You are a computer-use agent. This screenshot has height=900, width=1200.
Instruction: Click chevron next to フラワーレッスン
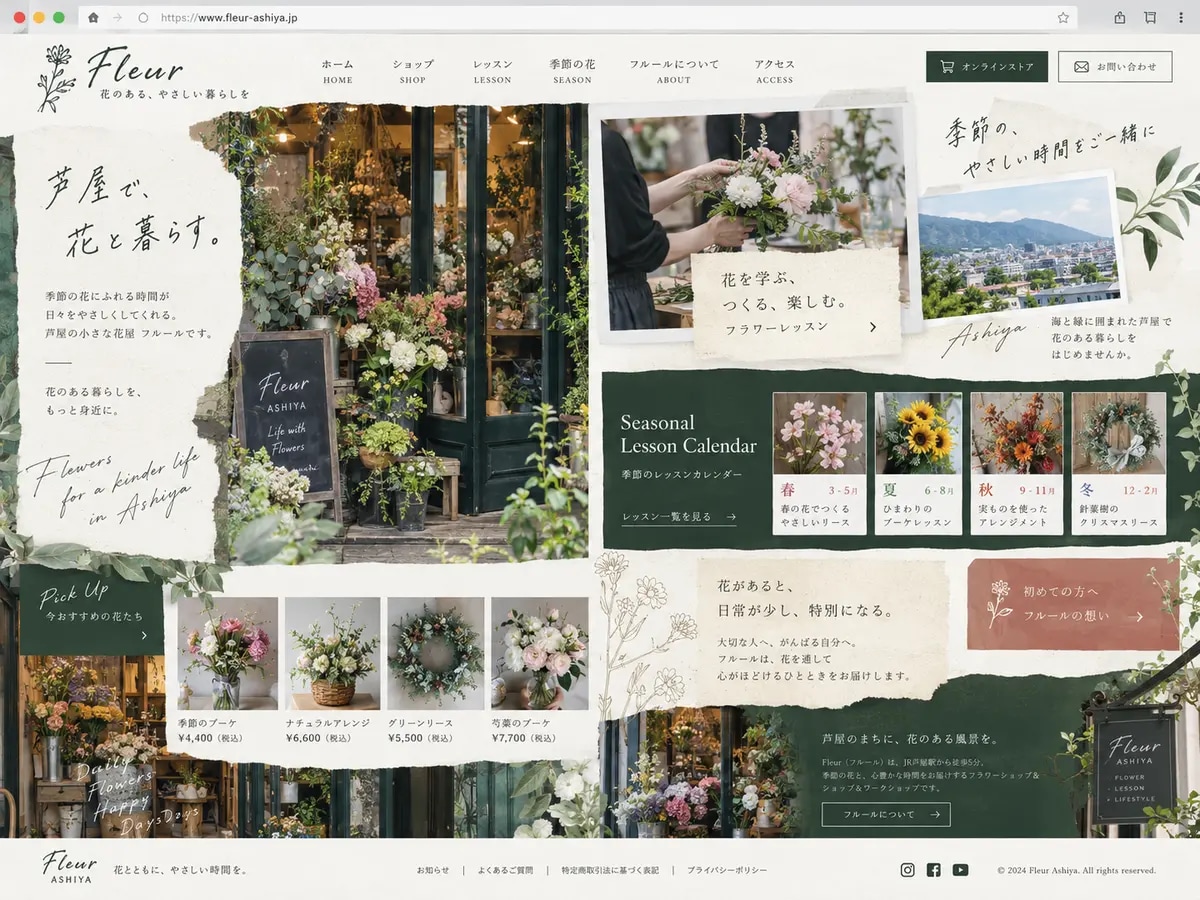(x=873, y=327)
